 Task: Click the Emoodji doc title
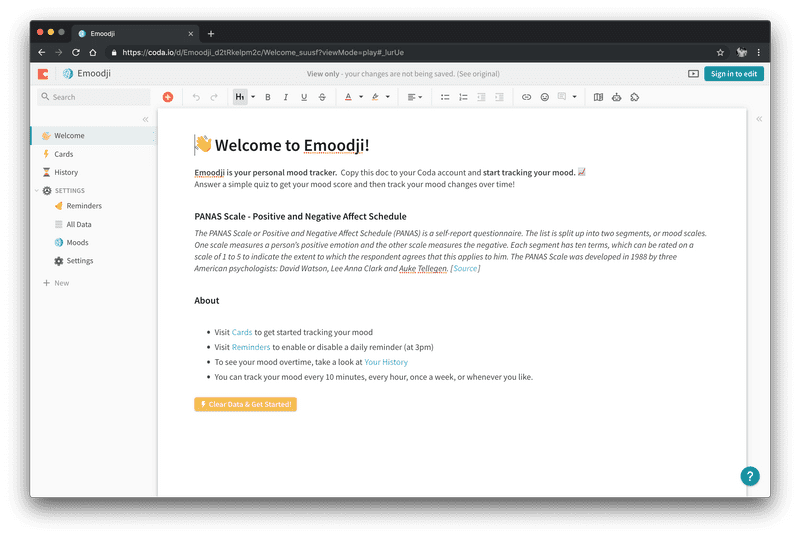(x=94, y=73)
